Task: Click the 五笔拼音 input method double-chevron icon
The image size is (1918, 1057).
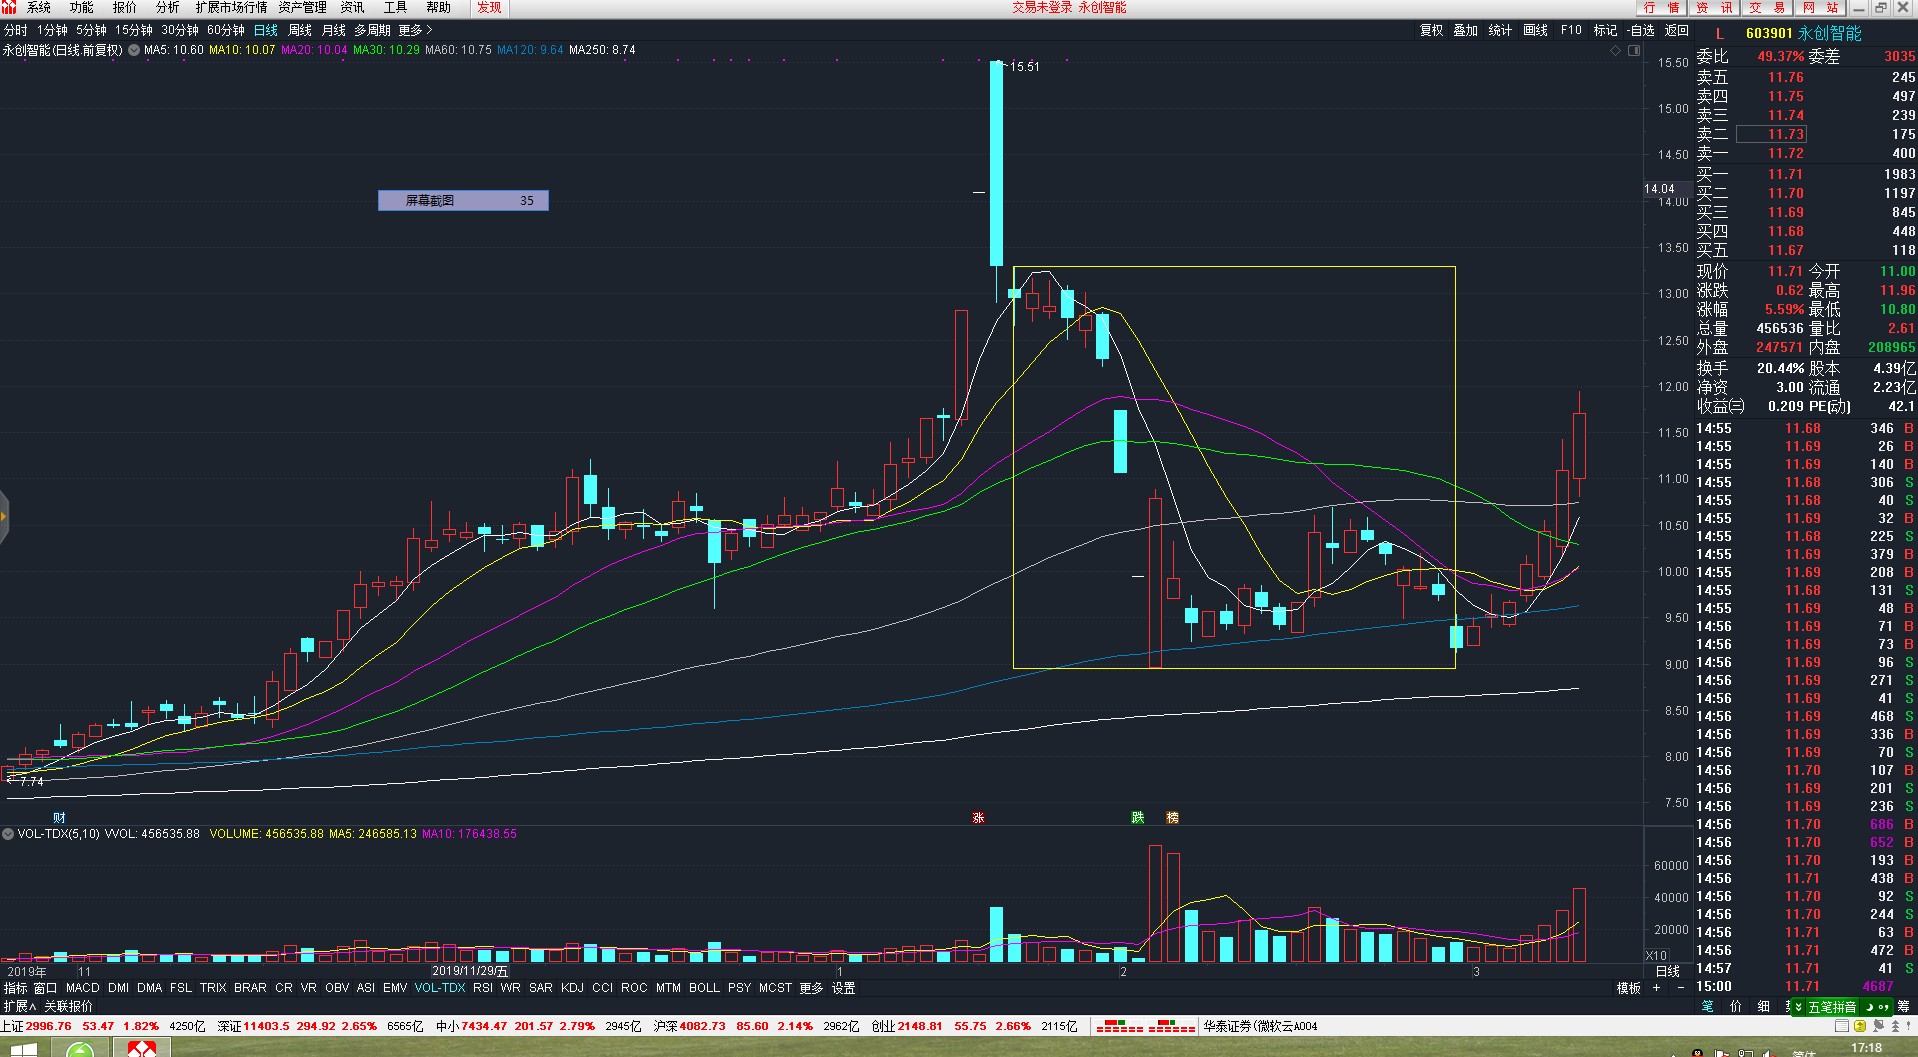Action: click(1798, 1007)
